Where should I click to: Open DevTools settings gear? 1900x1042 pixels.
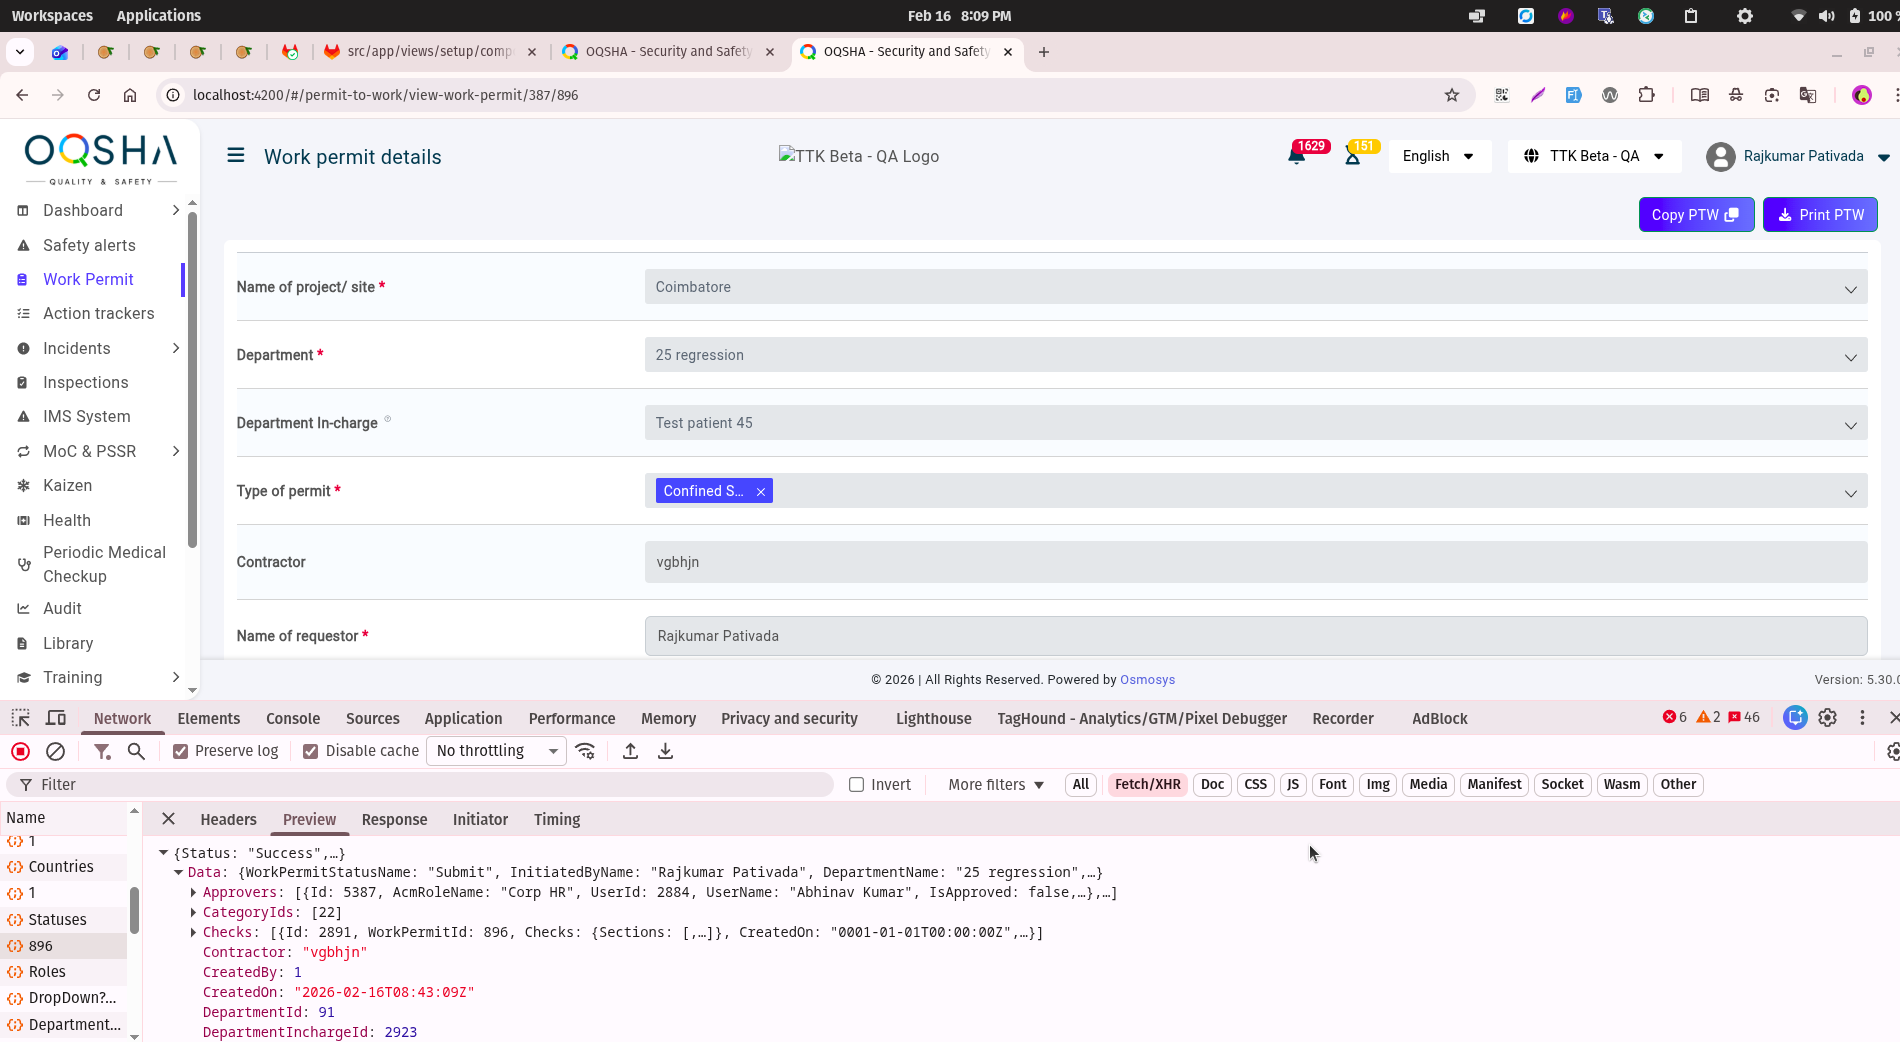[1827, 718]
